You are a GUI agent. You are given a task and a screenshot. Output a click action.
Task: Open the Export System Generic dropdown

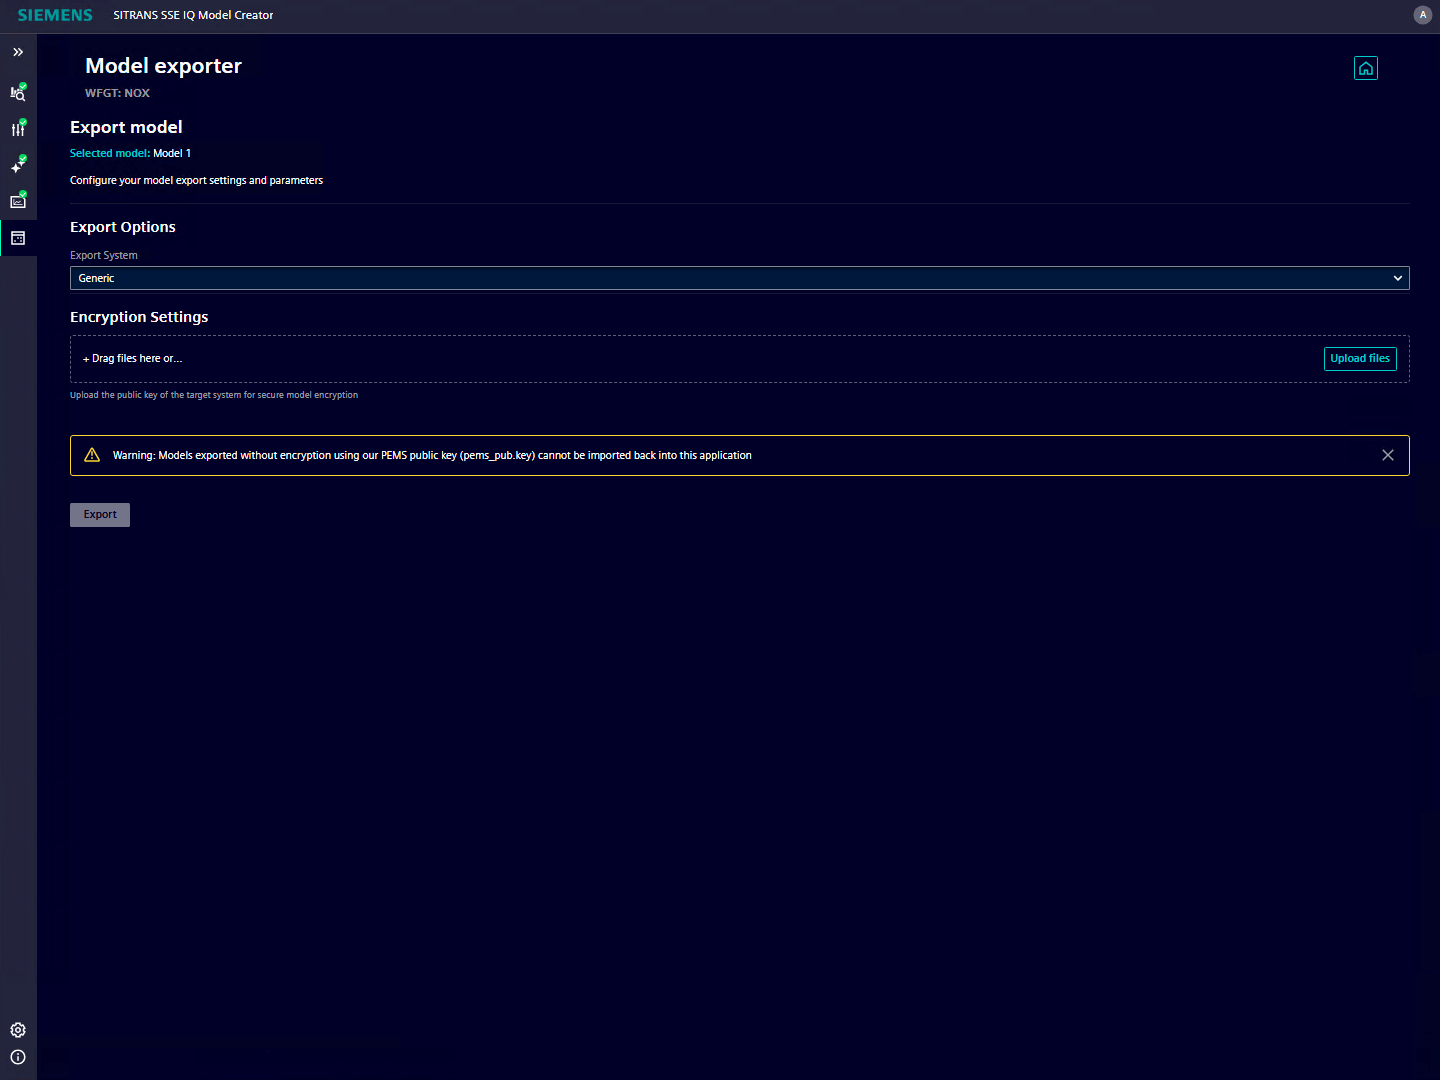click(x=740, y=278)
